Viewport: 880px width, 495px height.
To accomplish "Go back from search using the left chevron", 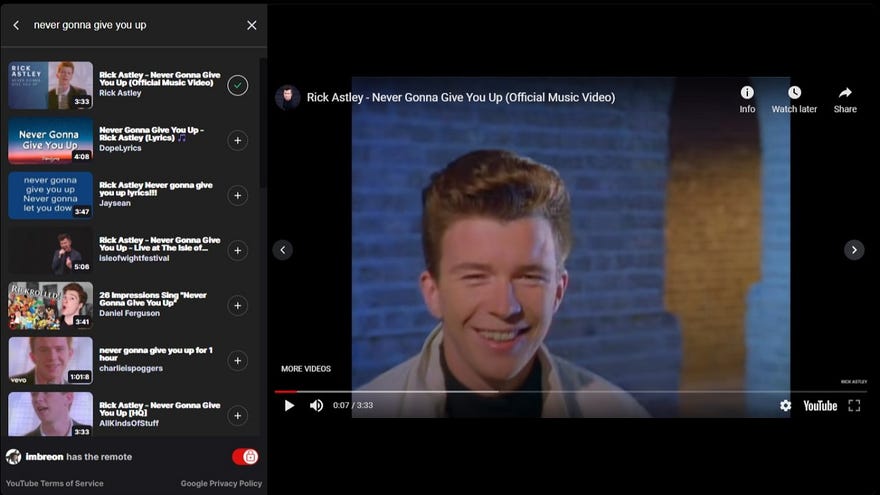I will [16, 25].
